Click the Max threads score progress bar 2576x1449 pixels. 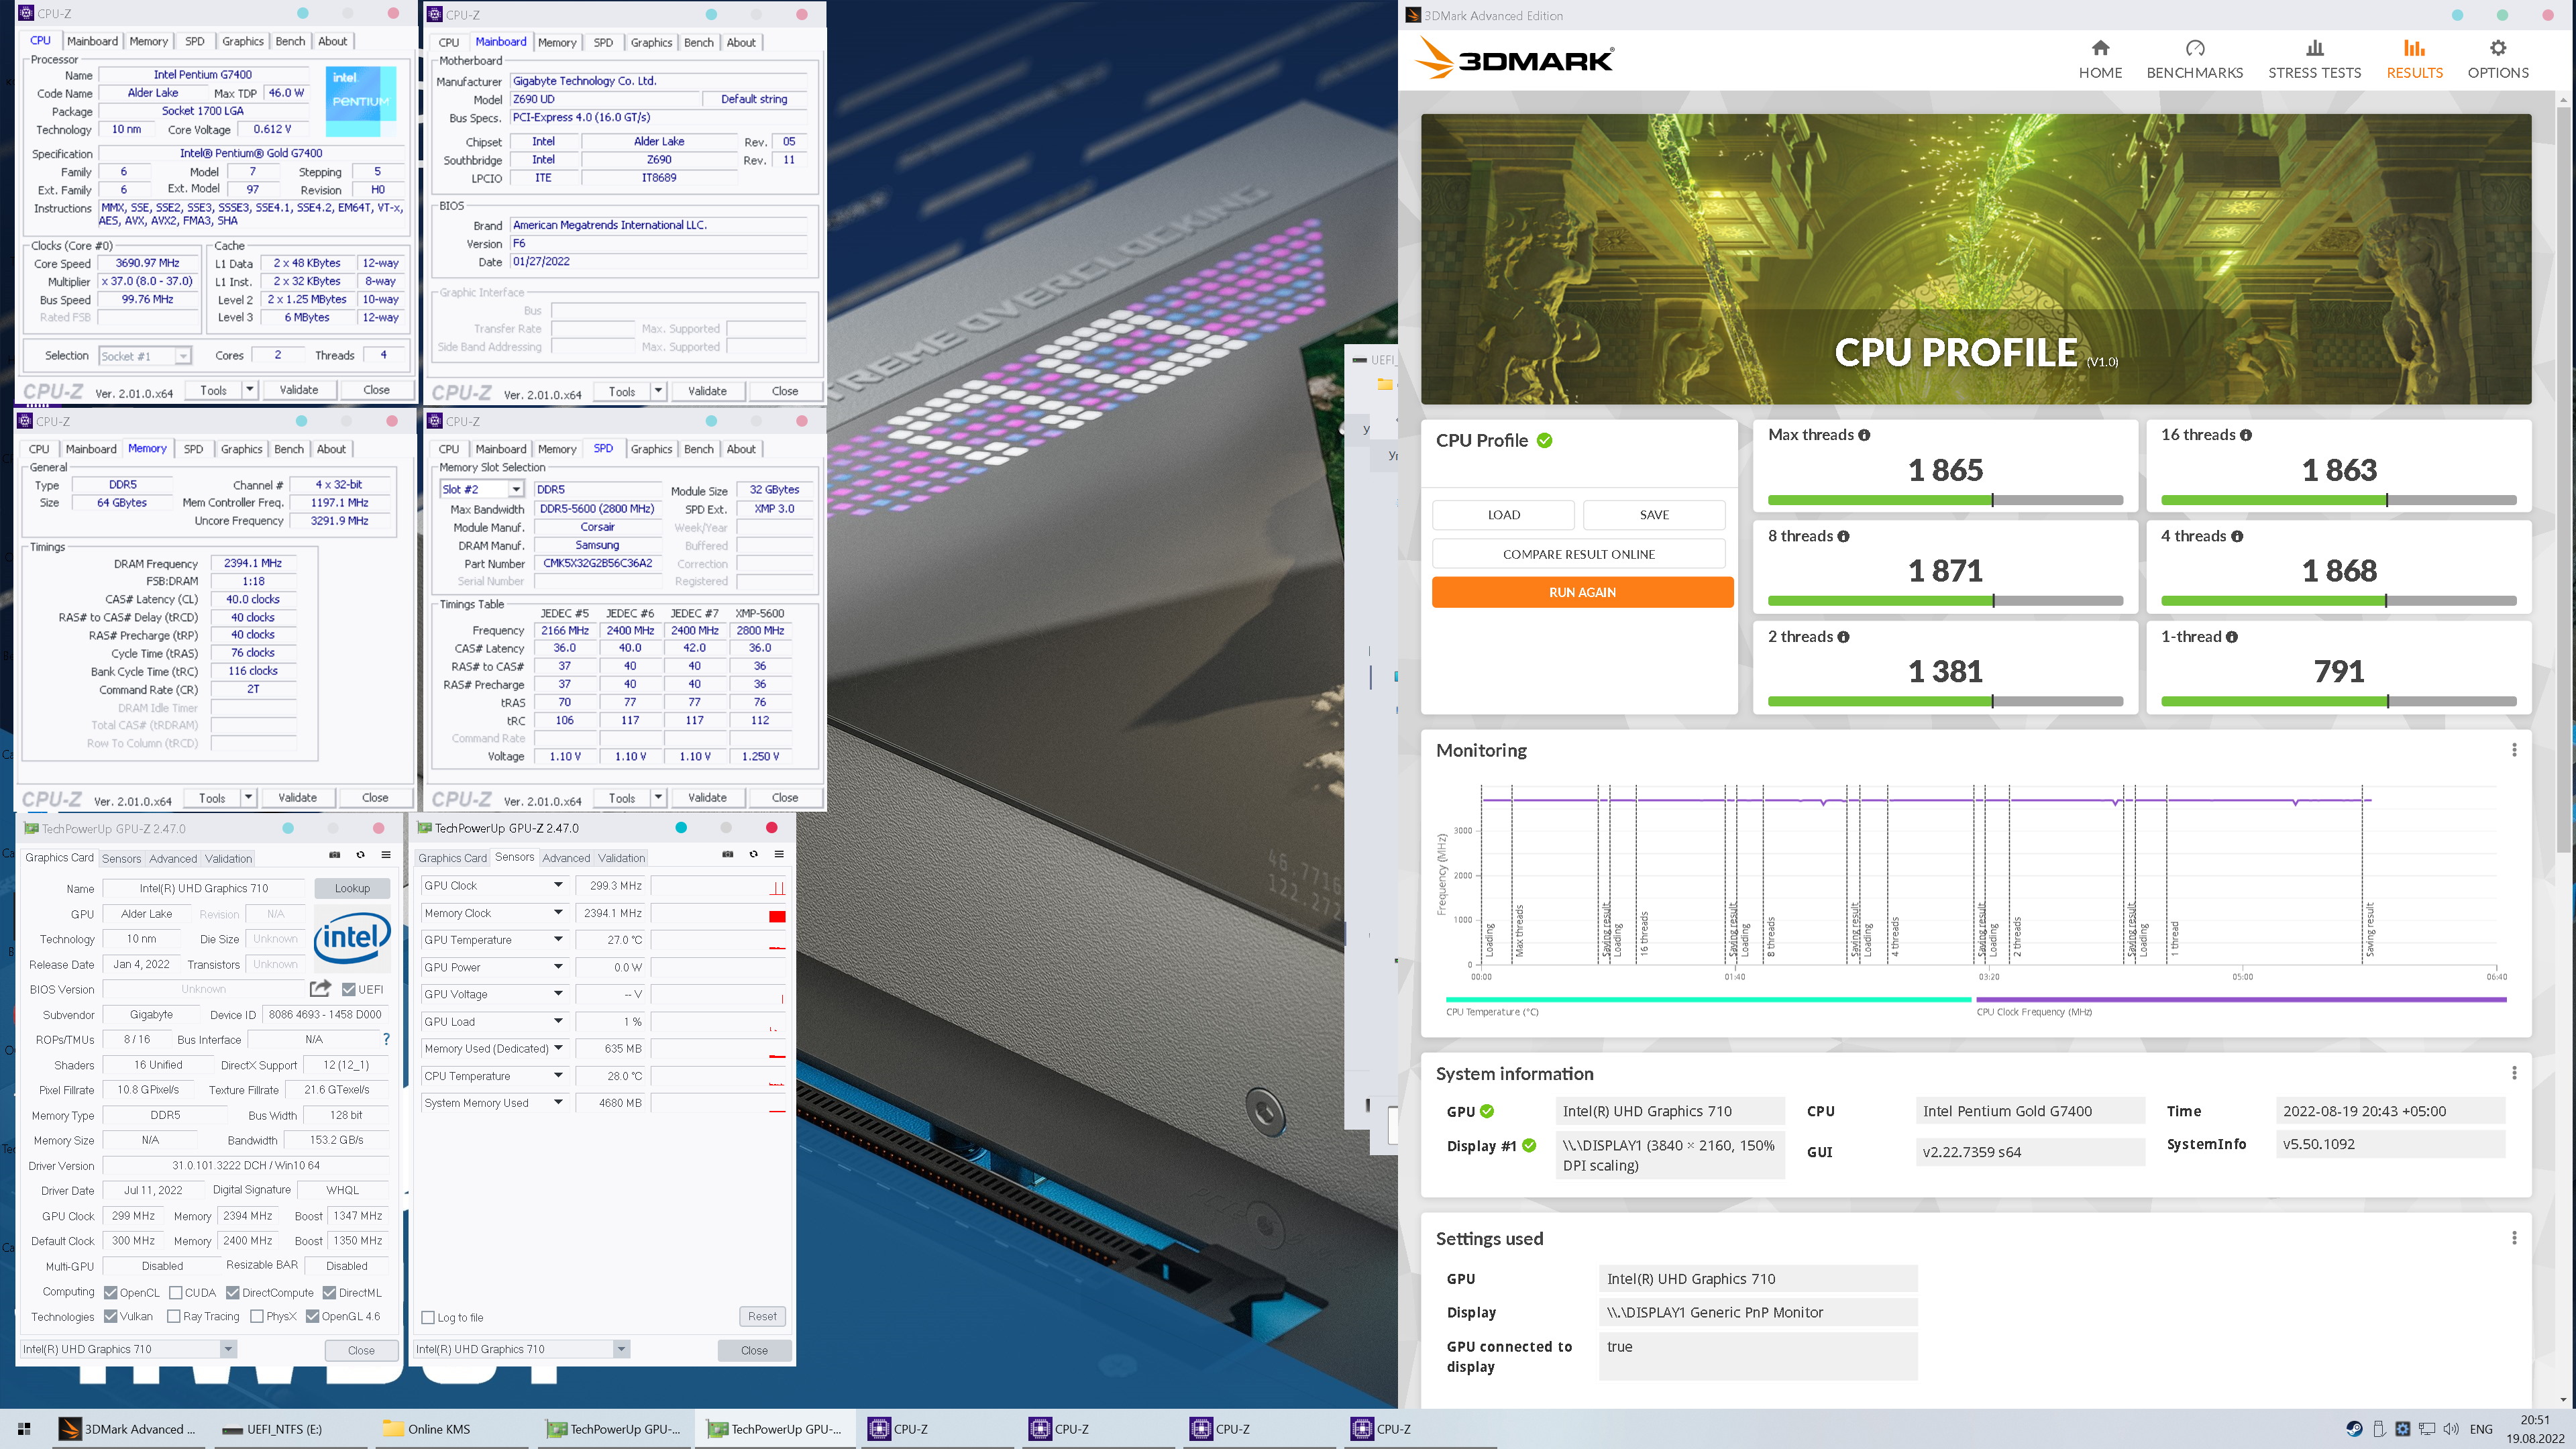coord(1945,500)
